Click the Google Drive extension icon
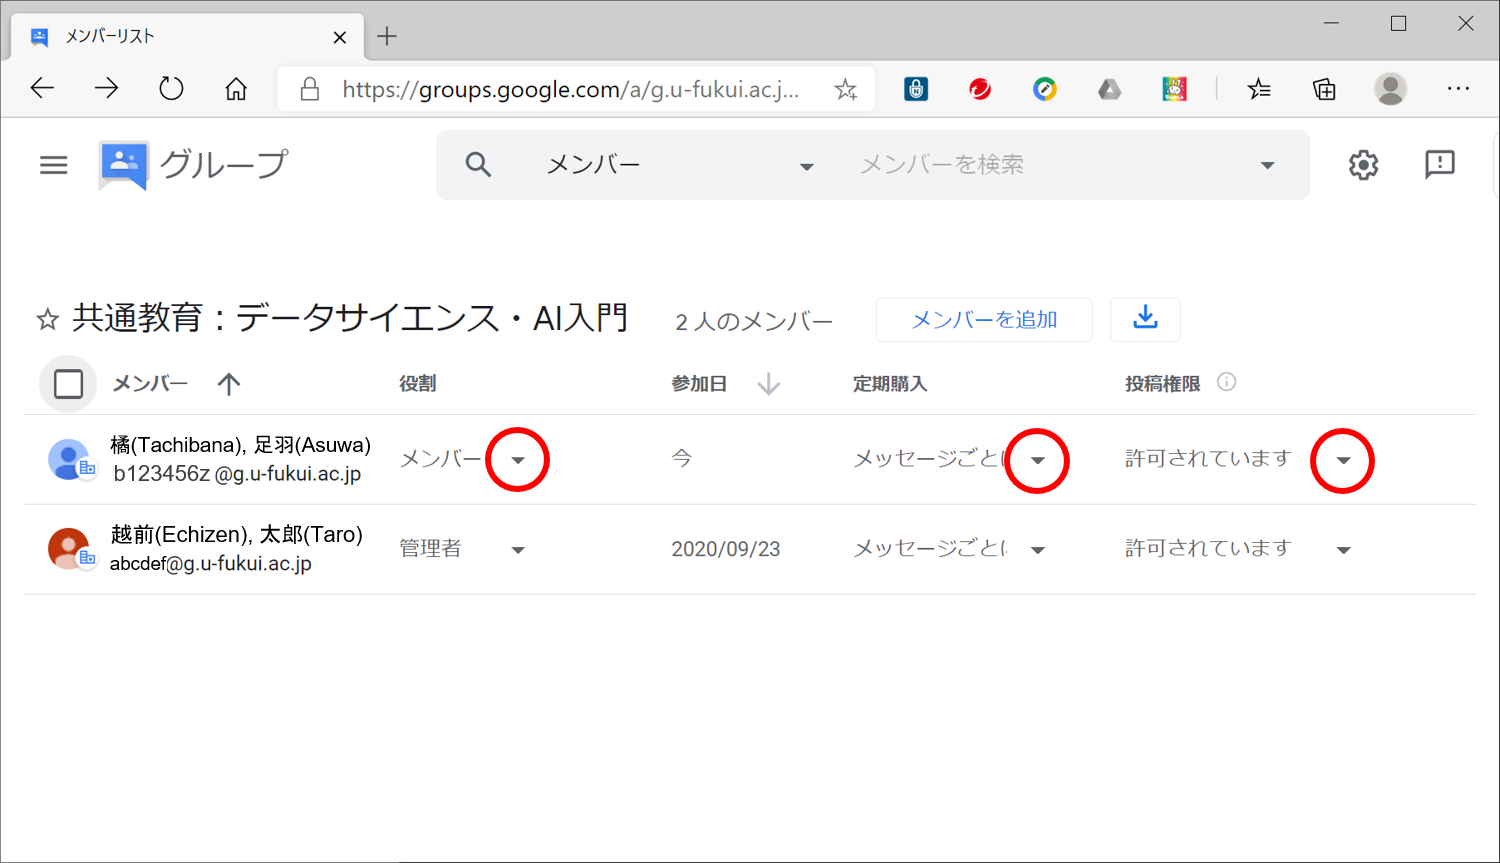 click(1110, 90)
